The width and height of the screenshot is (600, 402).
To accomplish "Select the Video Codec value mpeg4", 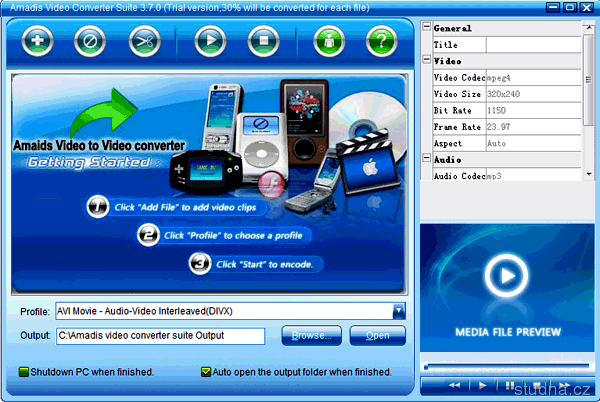I will coord(534,78).
